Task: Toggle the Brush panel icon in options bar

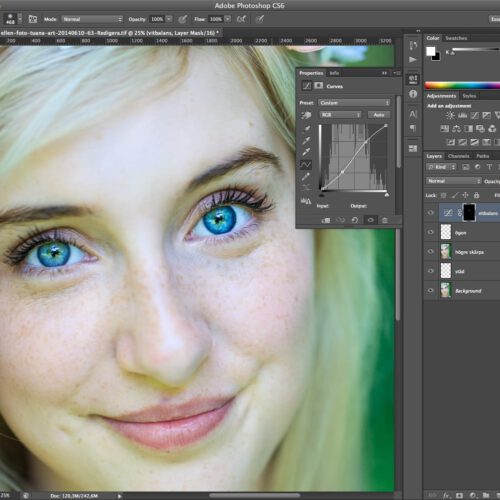Action: (33, 19)
